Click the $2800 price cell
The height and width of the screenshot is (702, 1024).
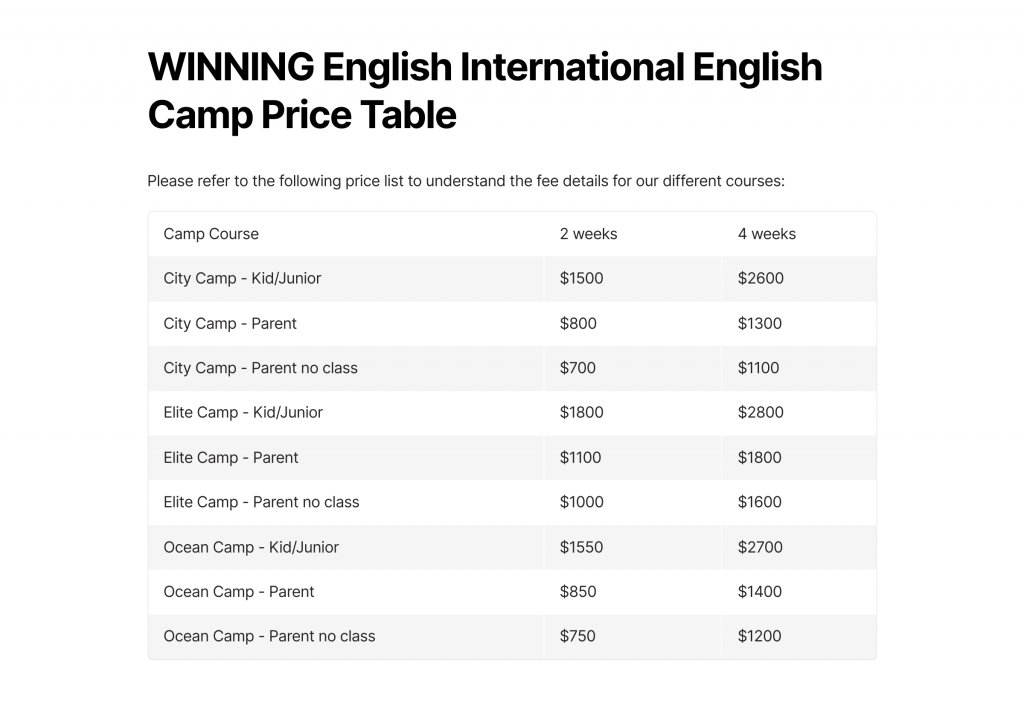click(x=761, y=412)
